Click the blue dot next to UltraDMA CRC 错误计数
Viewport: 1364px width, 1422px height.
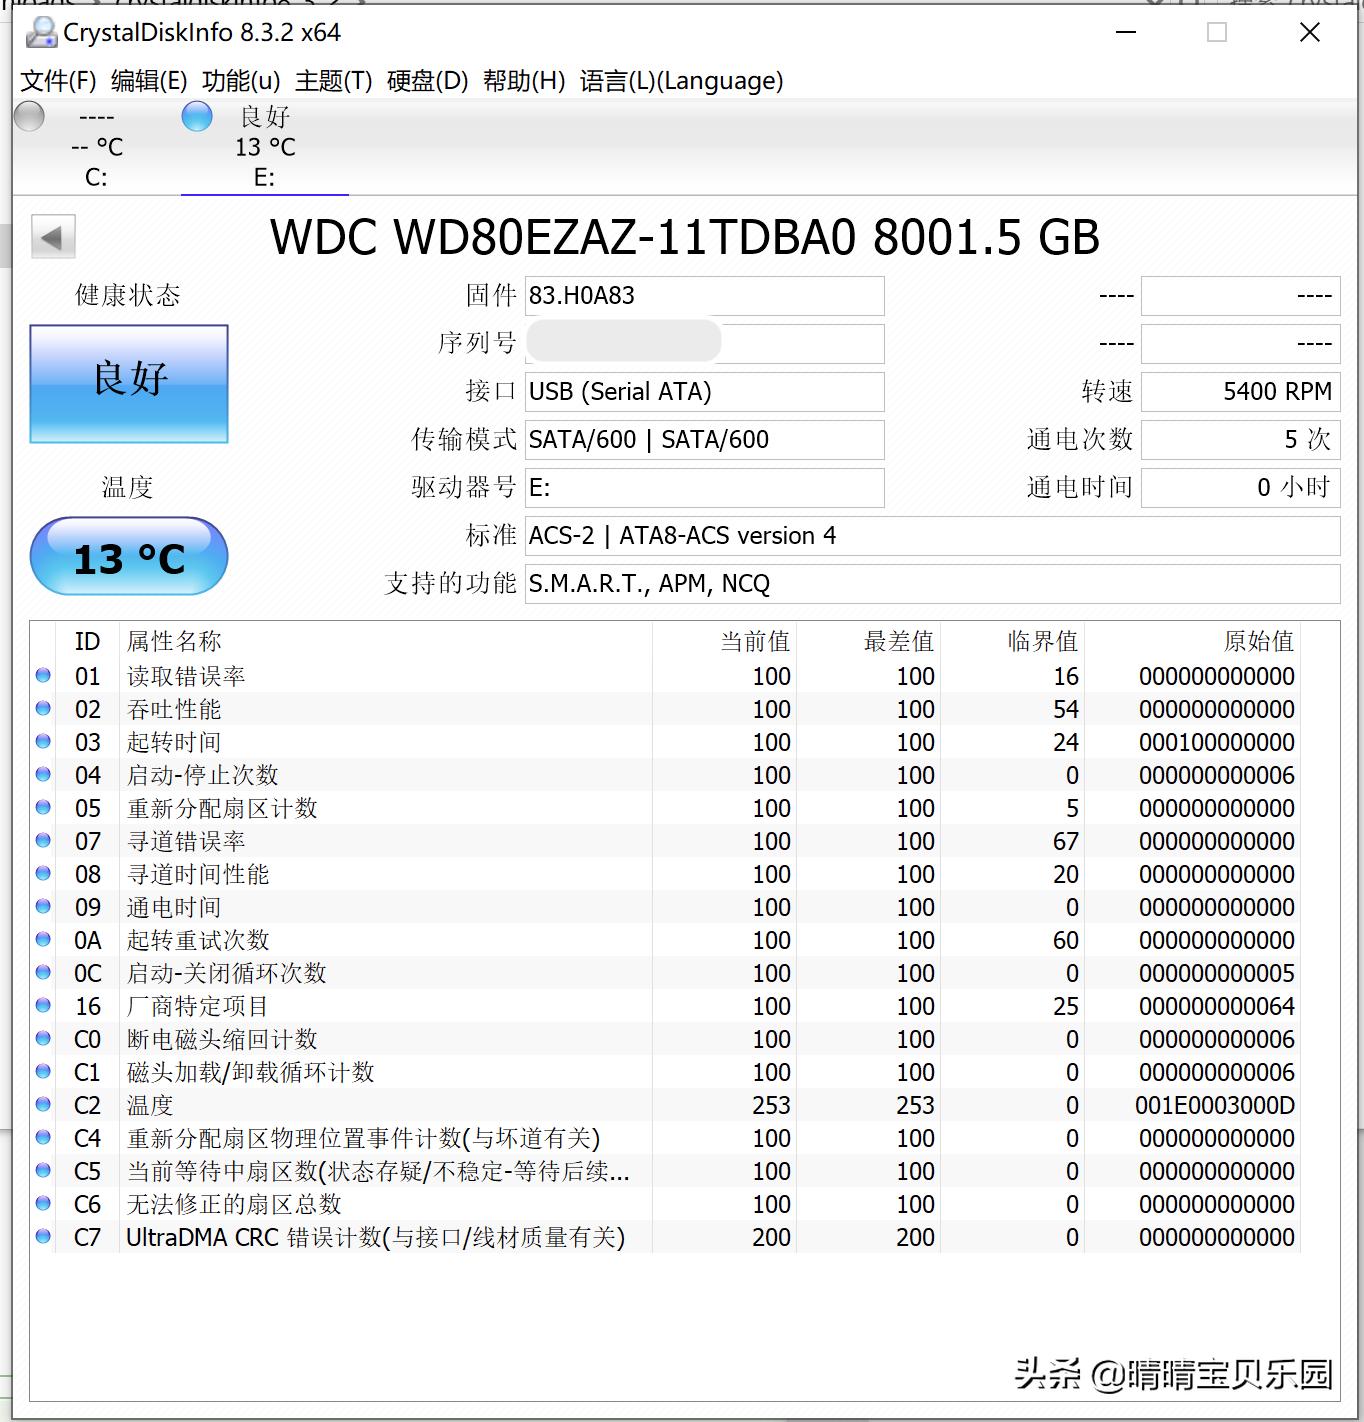pos(42,1237)
